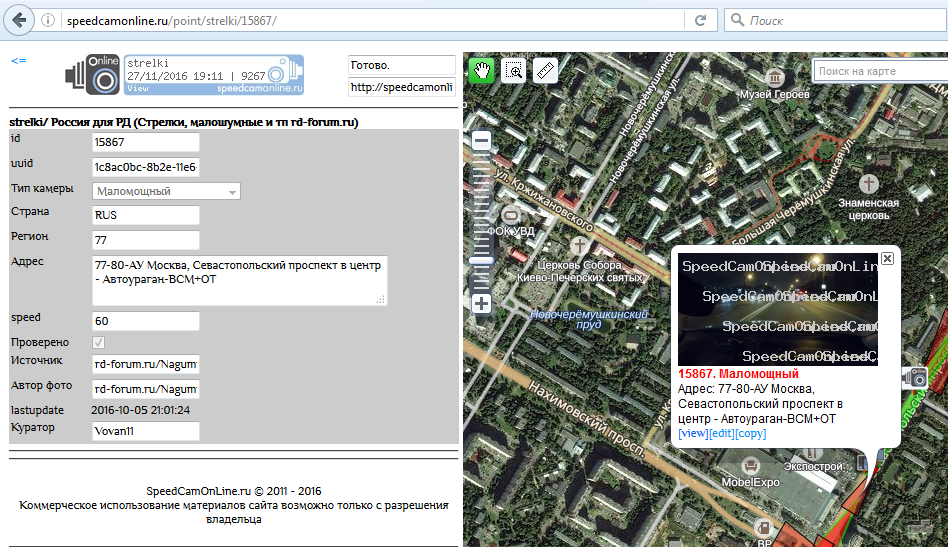Select the hand pan tool on map

(x=483, y=70)
